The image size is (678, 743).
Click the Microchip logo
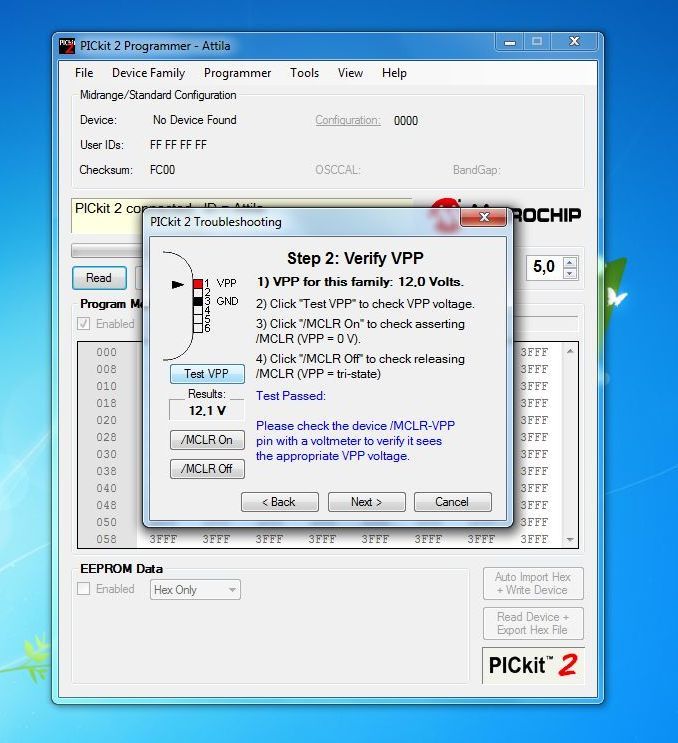[505, 215]
